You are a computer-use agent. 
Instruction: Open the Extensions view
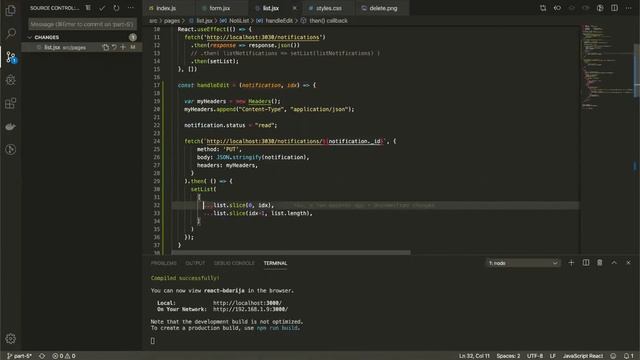tap(11, 103)
